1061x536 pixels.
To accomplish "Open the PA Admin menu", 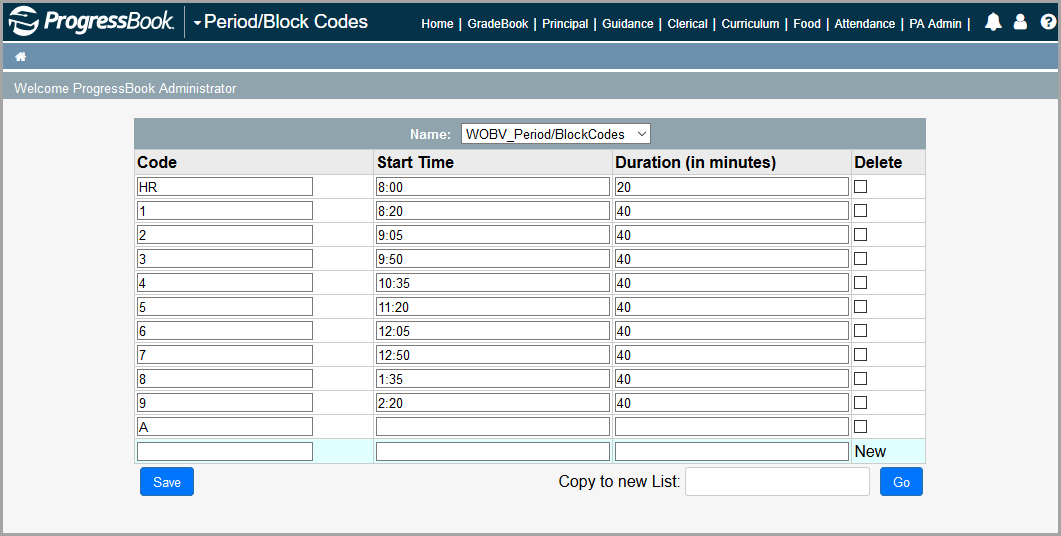I will tap(935, 24).
